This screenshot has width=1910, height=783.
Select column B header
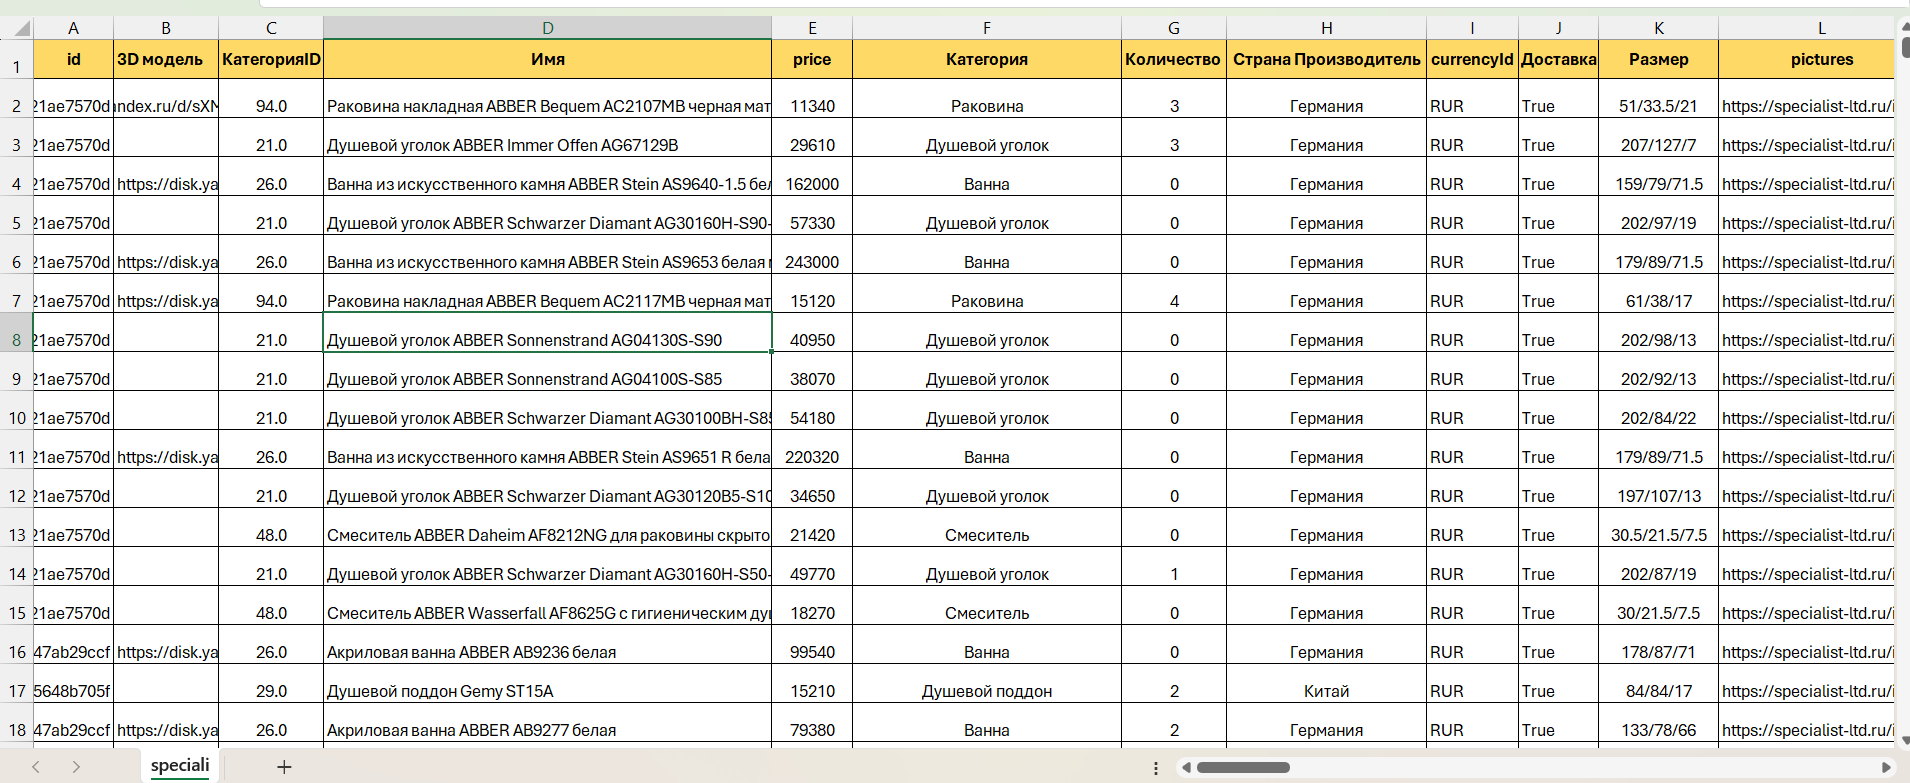166,28
